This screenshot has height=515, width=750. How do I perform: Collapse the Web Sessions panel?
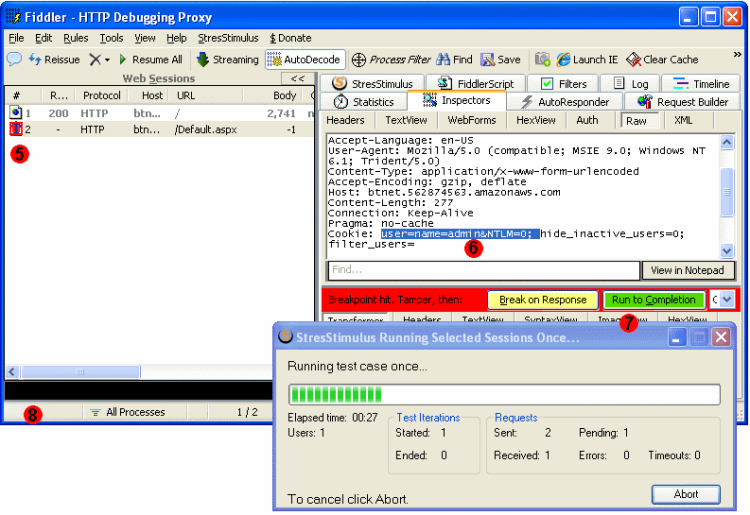tap(298, 78)
